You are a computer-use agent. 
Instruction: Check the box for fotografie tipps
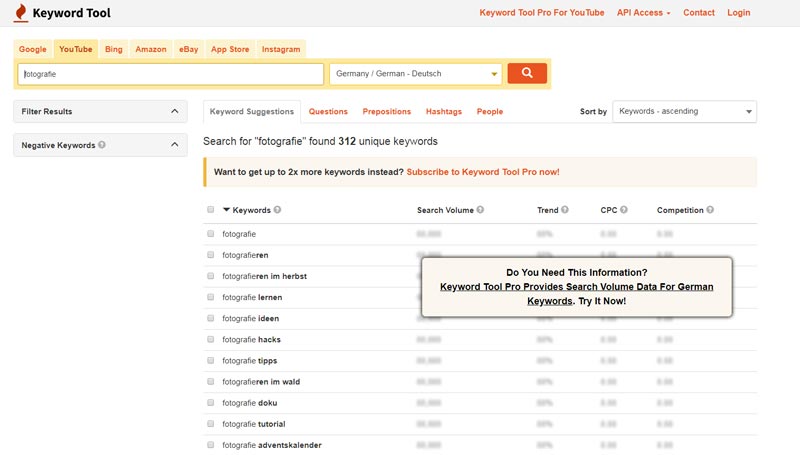click(x=211, y=361)
